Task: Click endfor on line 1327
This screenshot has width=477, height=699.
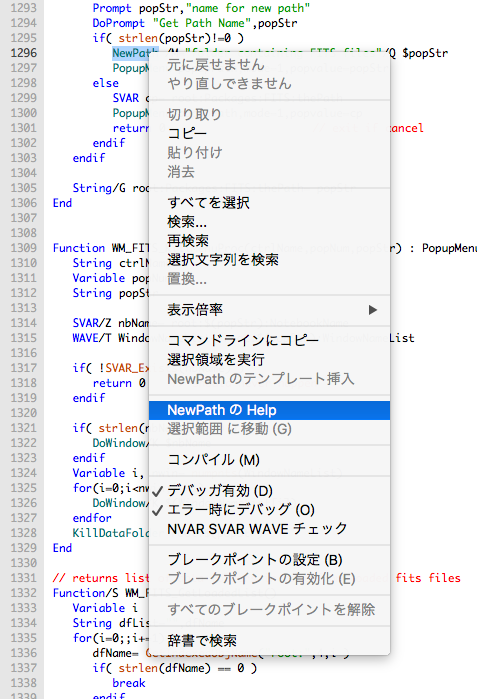Action: click(92, 518)
